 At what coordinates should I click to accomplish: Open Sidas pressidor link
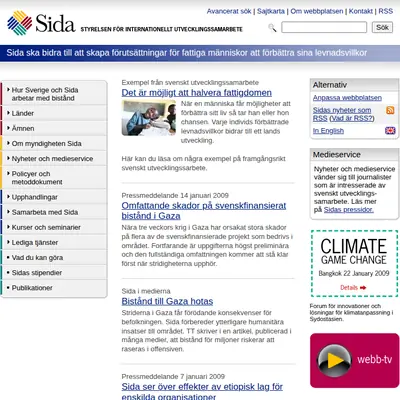[x=349, y=210]
